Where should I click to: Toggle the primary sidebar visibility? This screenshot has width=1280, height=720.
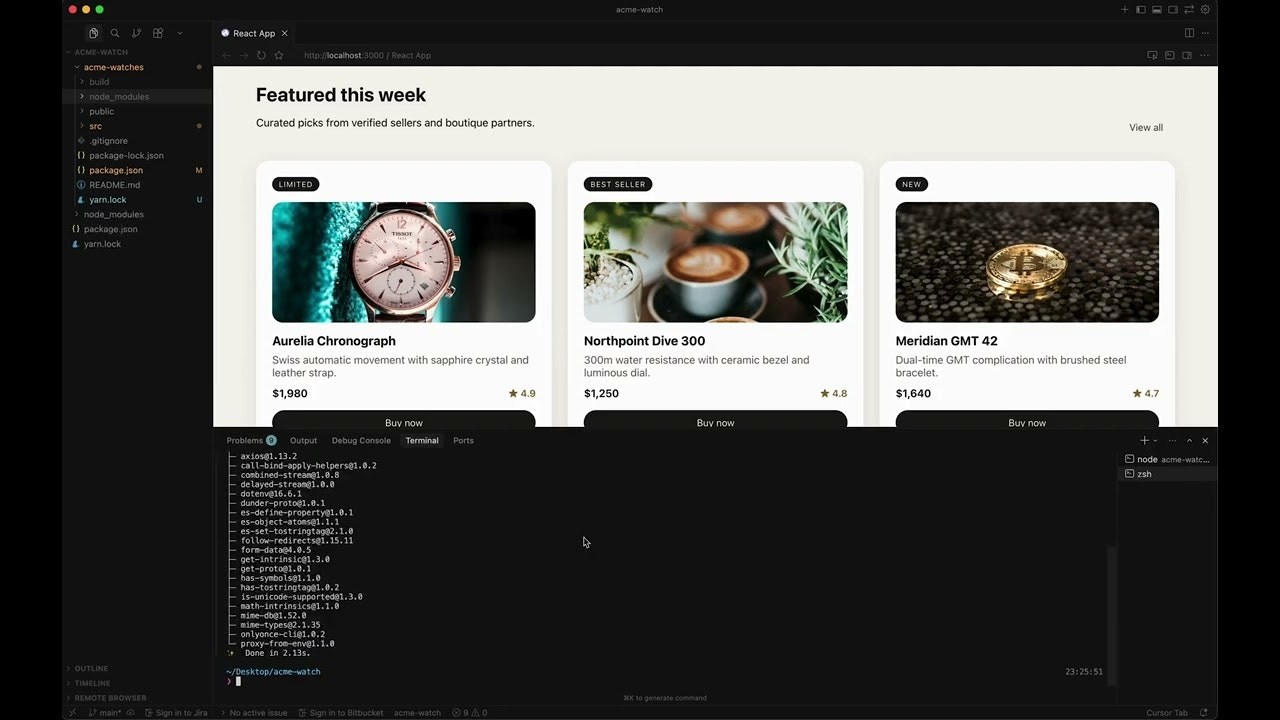[x=1141, y=10]
